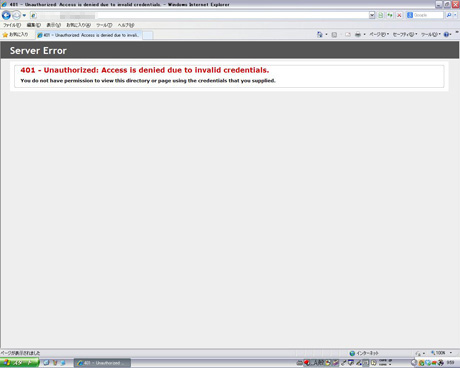Expand the address bar history dropdown

(x=372, y=15)
